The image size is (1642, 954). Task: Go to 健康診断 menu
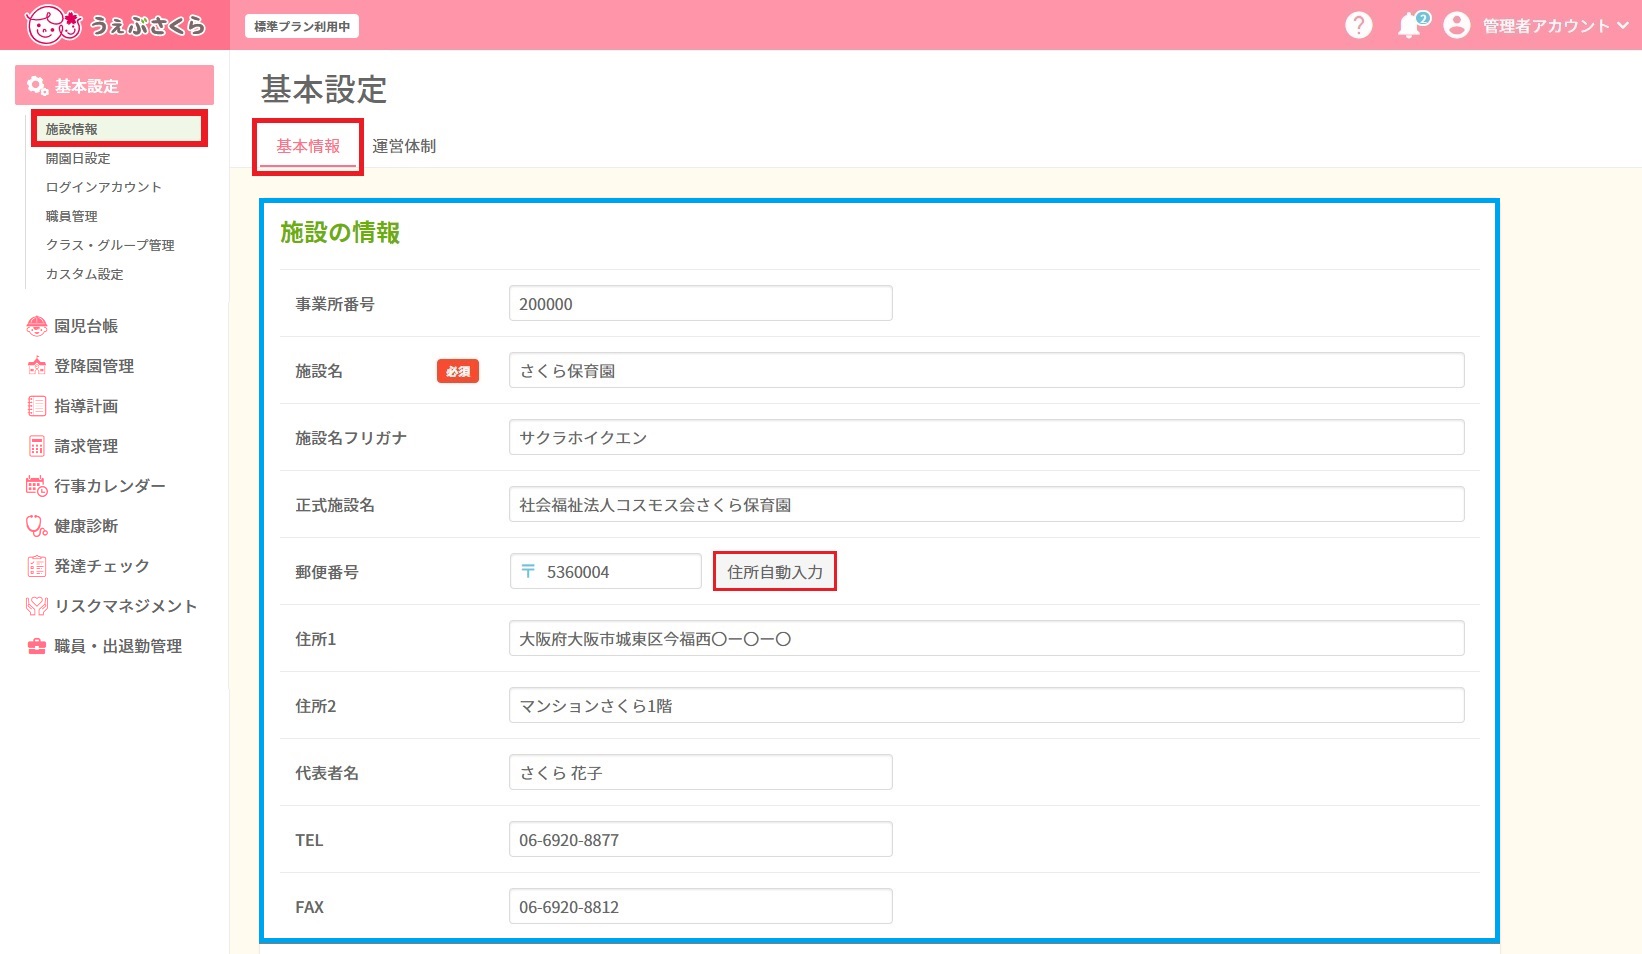click(x=86, y=526)
